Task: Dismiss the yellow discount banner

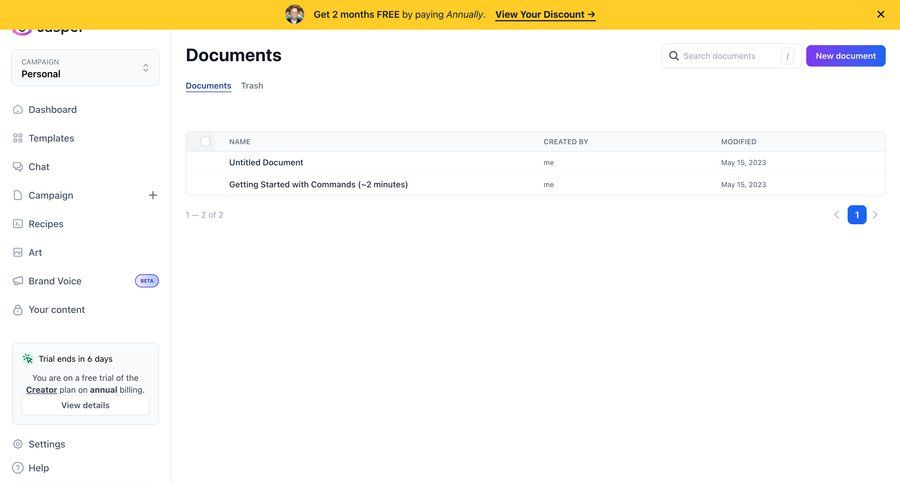Action: [x=880, y=14]
